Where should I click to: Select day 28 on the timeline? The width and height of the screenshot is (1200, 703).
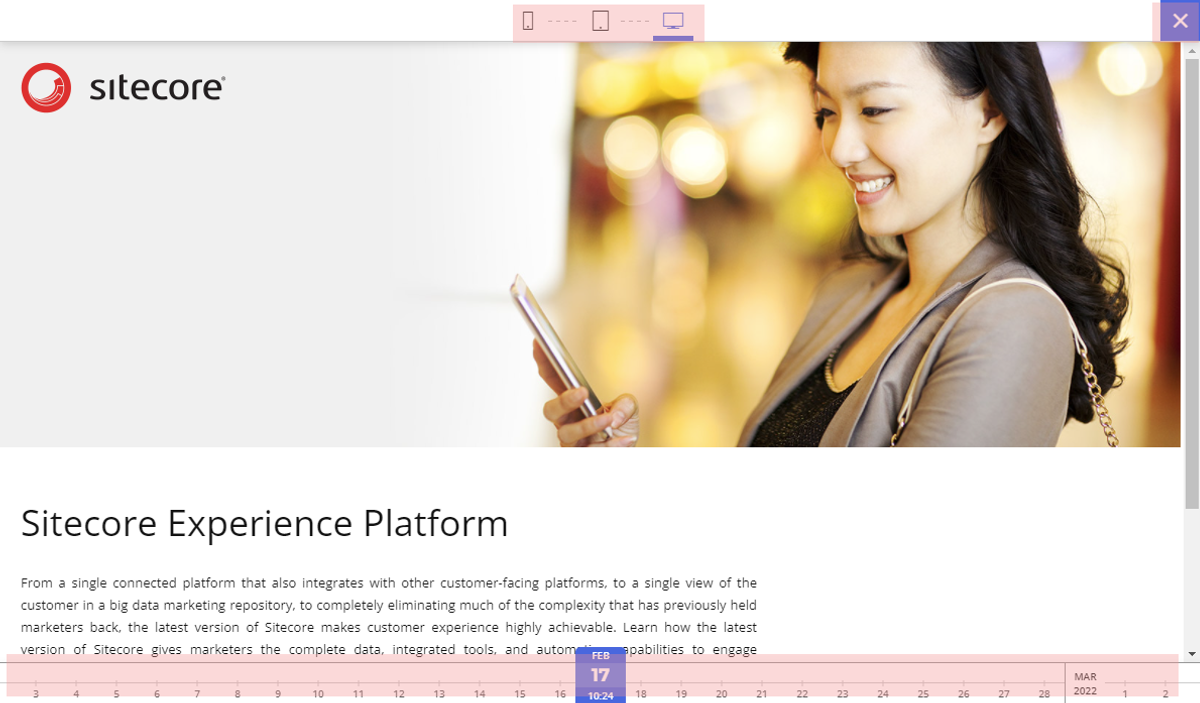(x=1044, y=693)
